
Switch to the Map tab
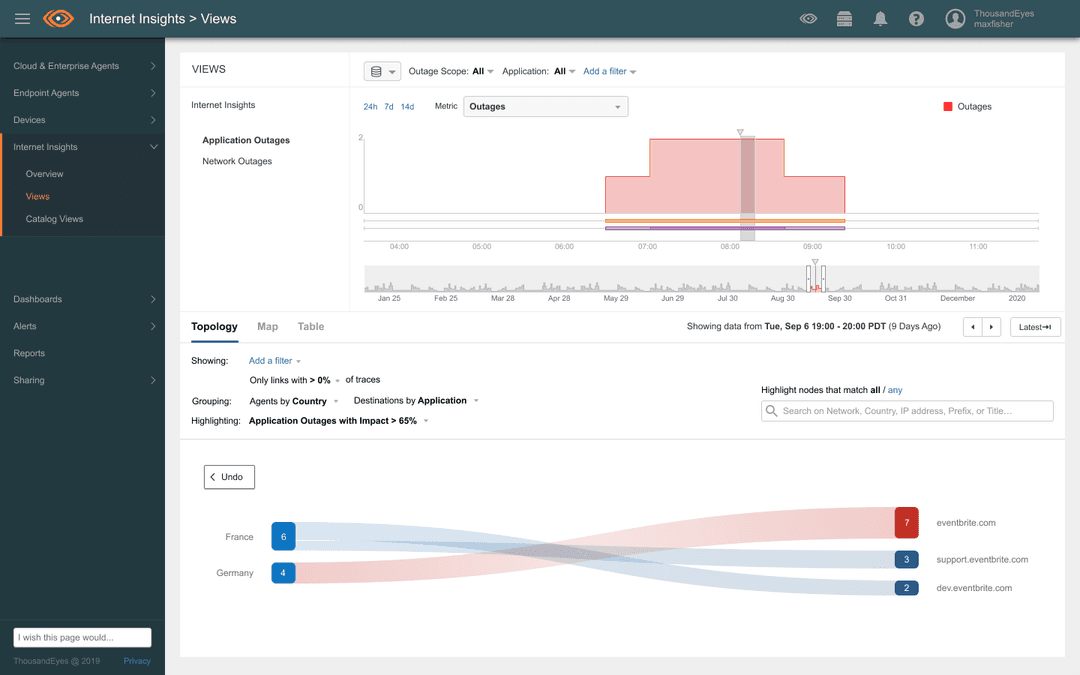point(267,327)
